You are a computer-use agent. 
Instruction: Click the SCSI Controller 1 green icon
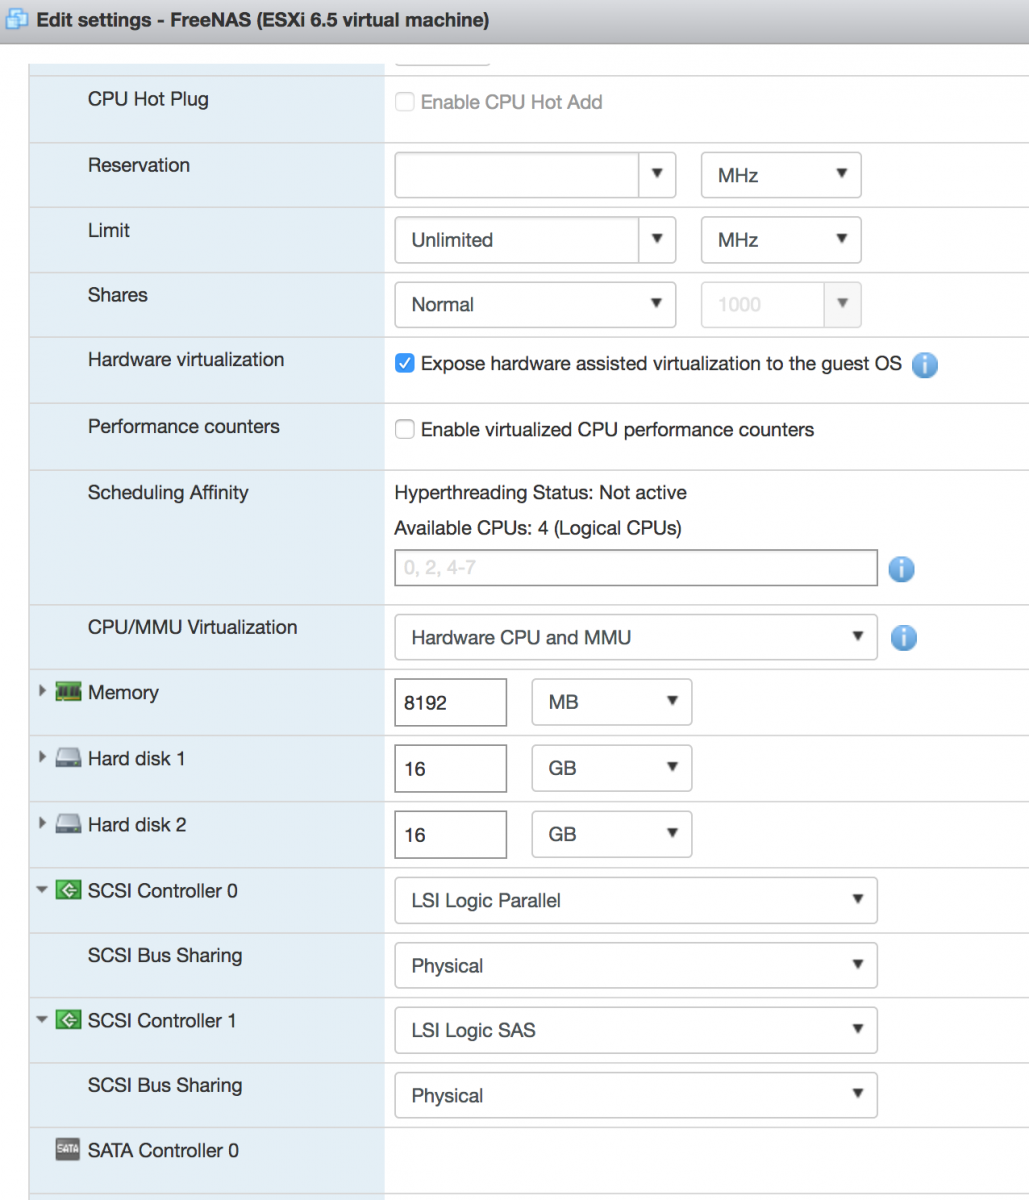[x=68, y=1020]
